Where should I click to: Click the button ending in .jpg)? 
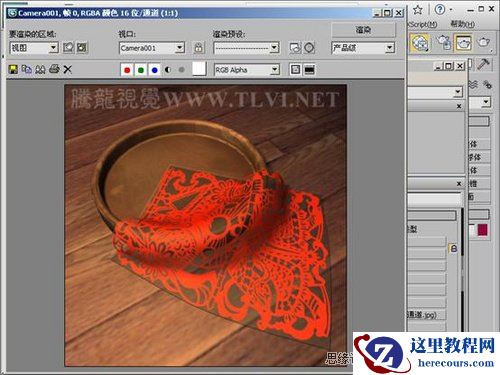point(426,315)
